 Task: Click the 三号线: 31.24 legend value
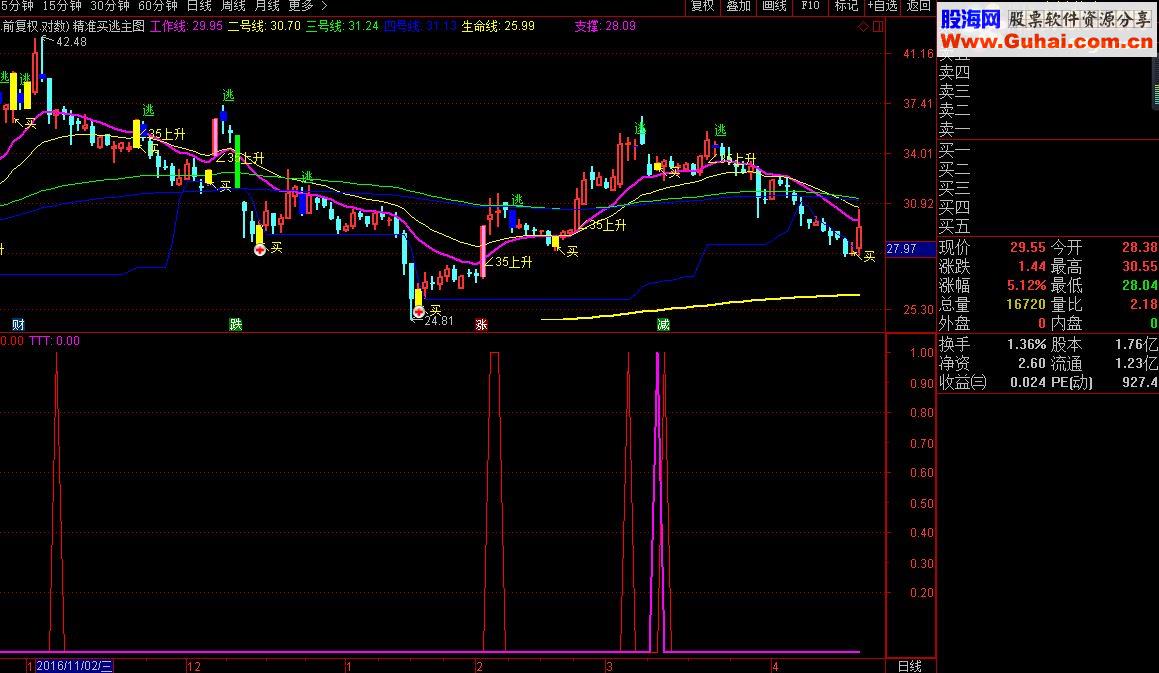342,26
